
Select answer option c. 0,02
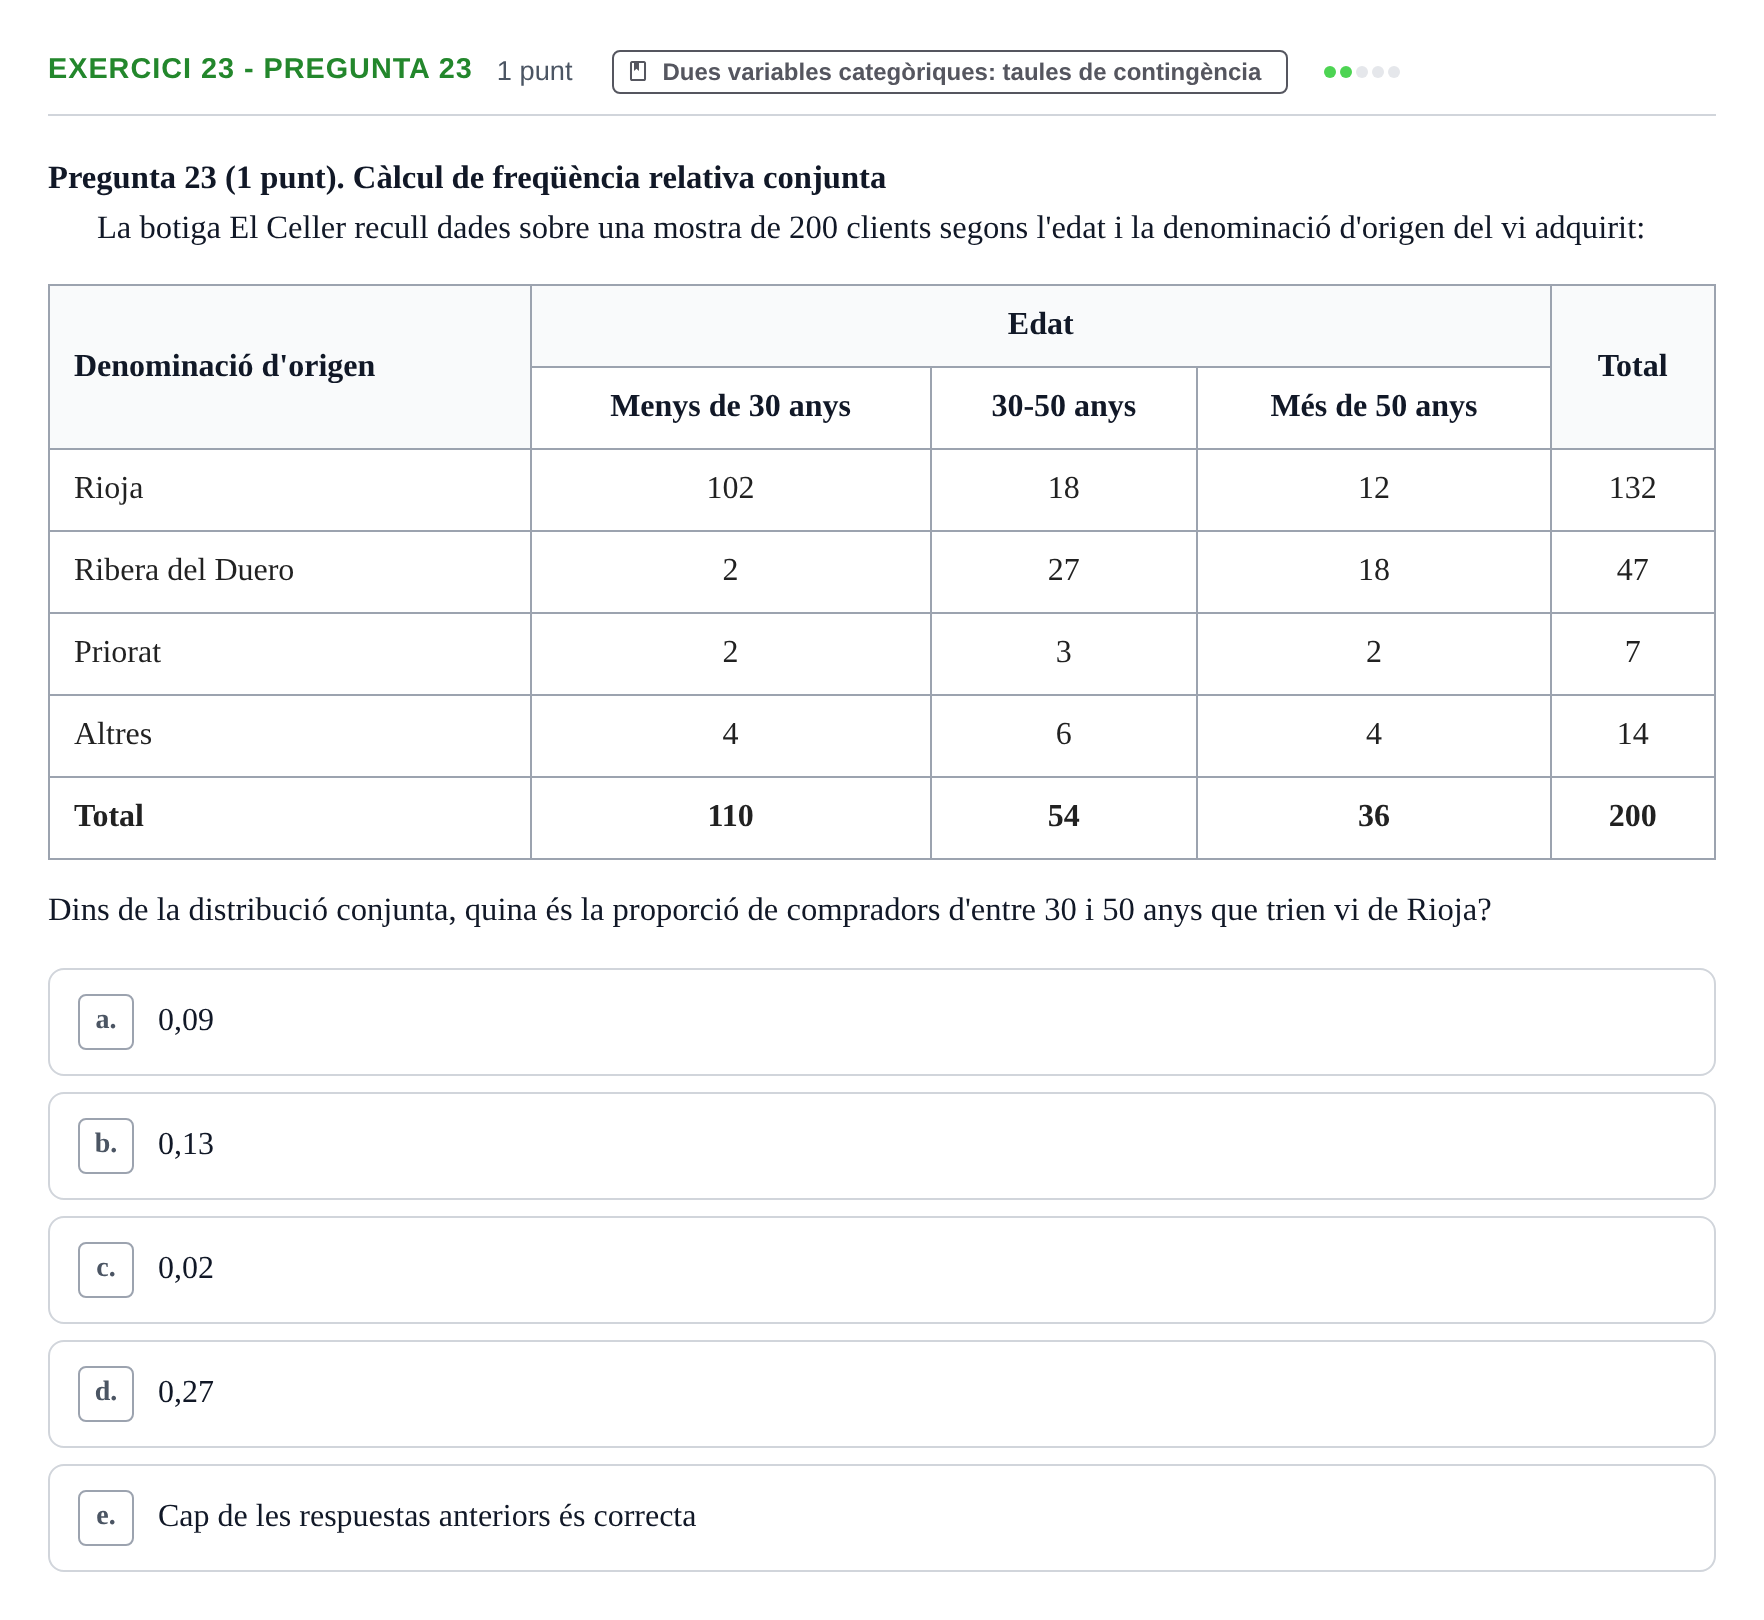[x=881, y=1270]
